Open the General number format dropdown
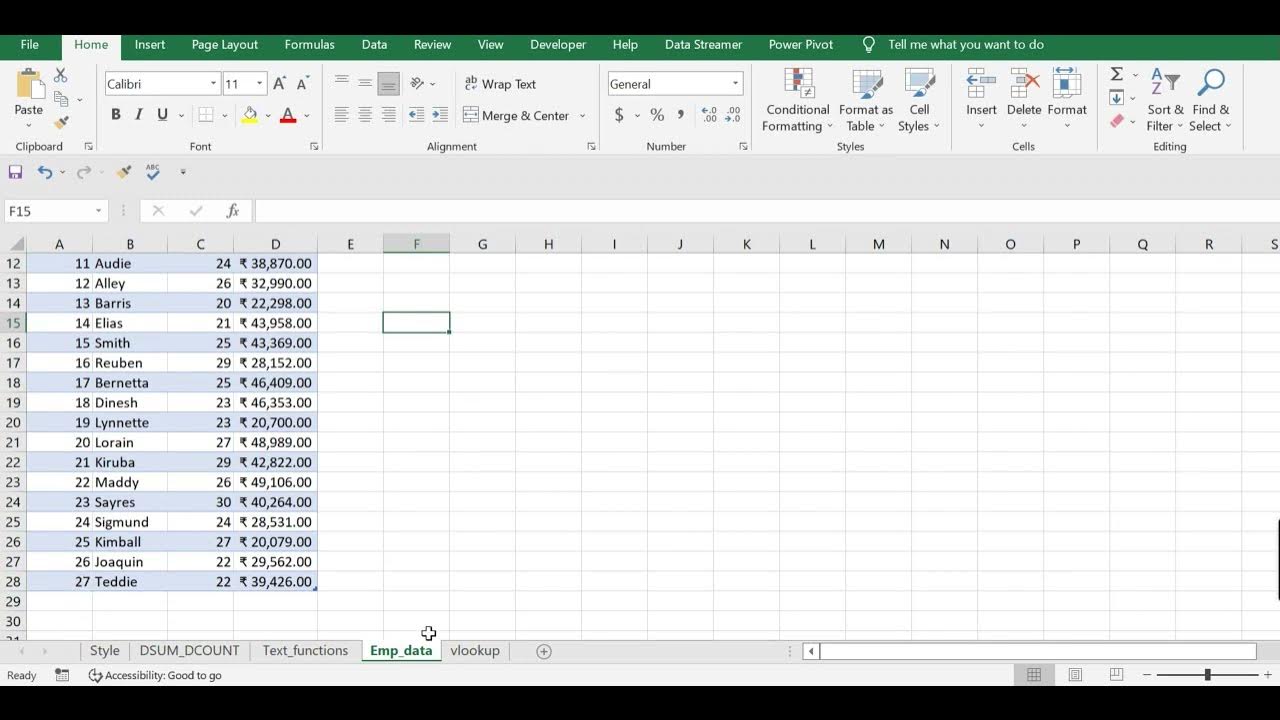1280x720 pixels. pos(736,84)
